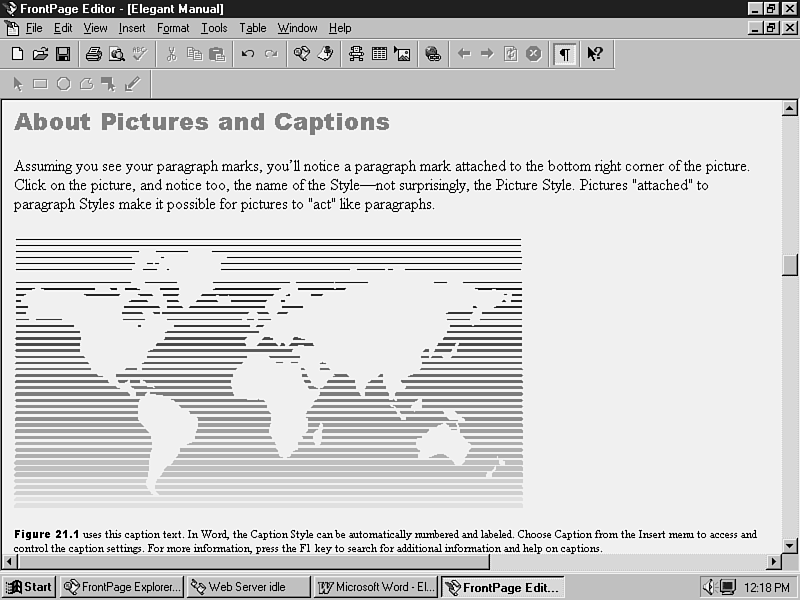Click the horizontal scrollbar right arrow
800x600 pixels.
(773, 562)
